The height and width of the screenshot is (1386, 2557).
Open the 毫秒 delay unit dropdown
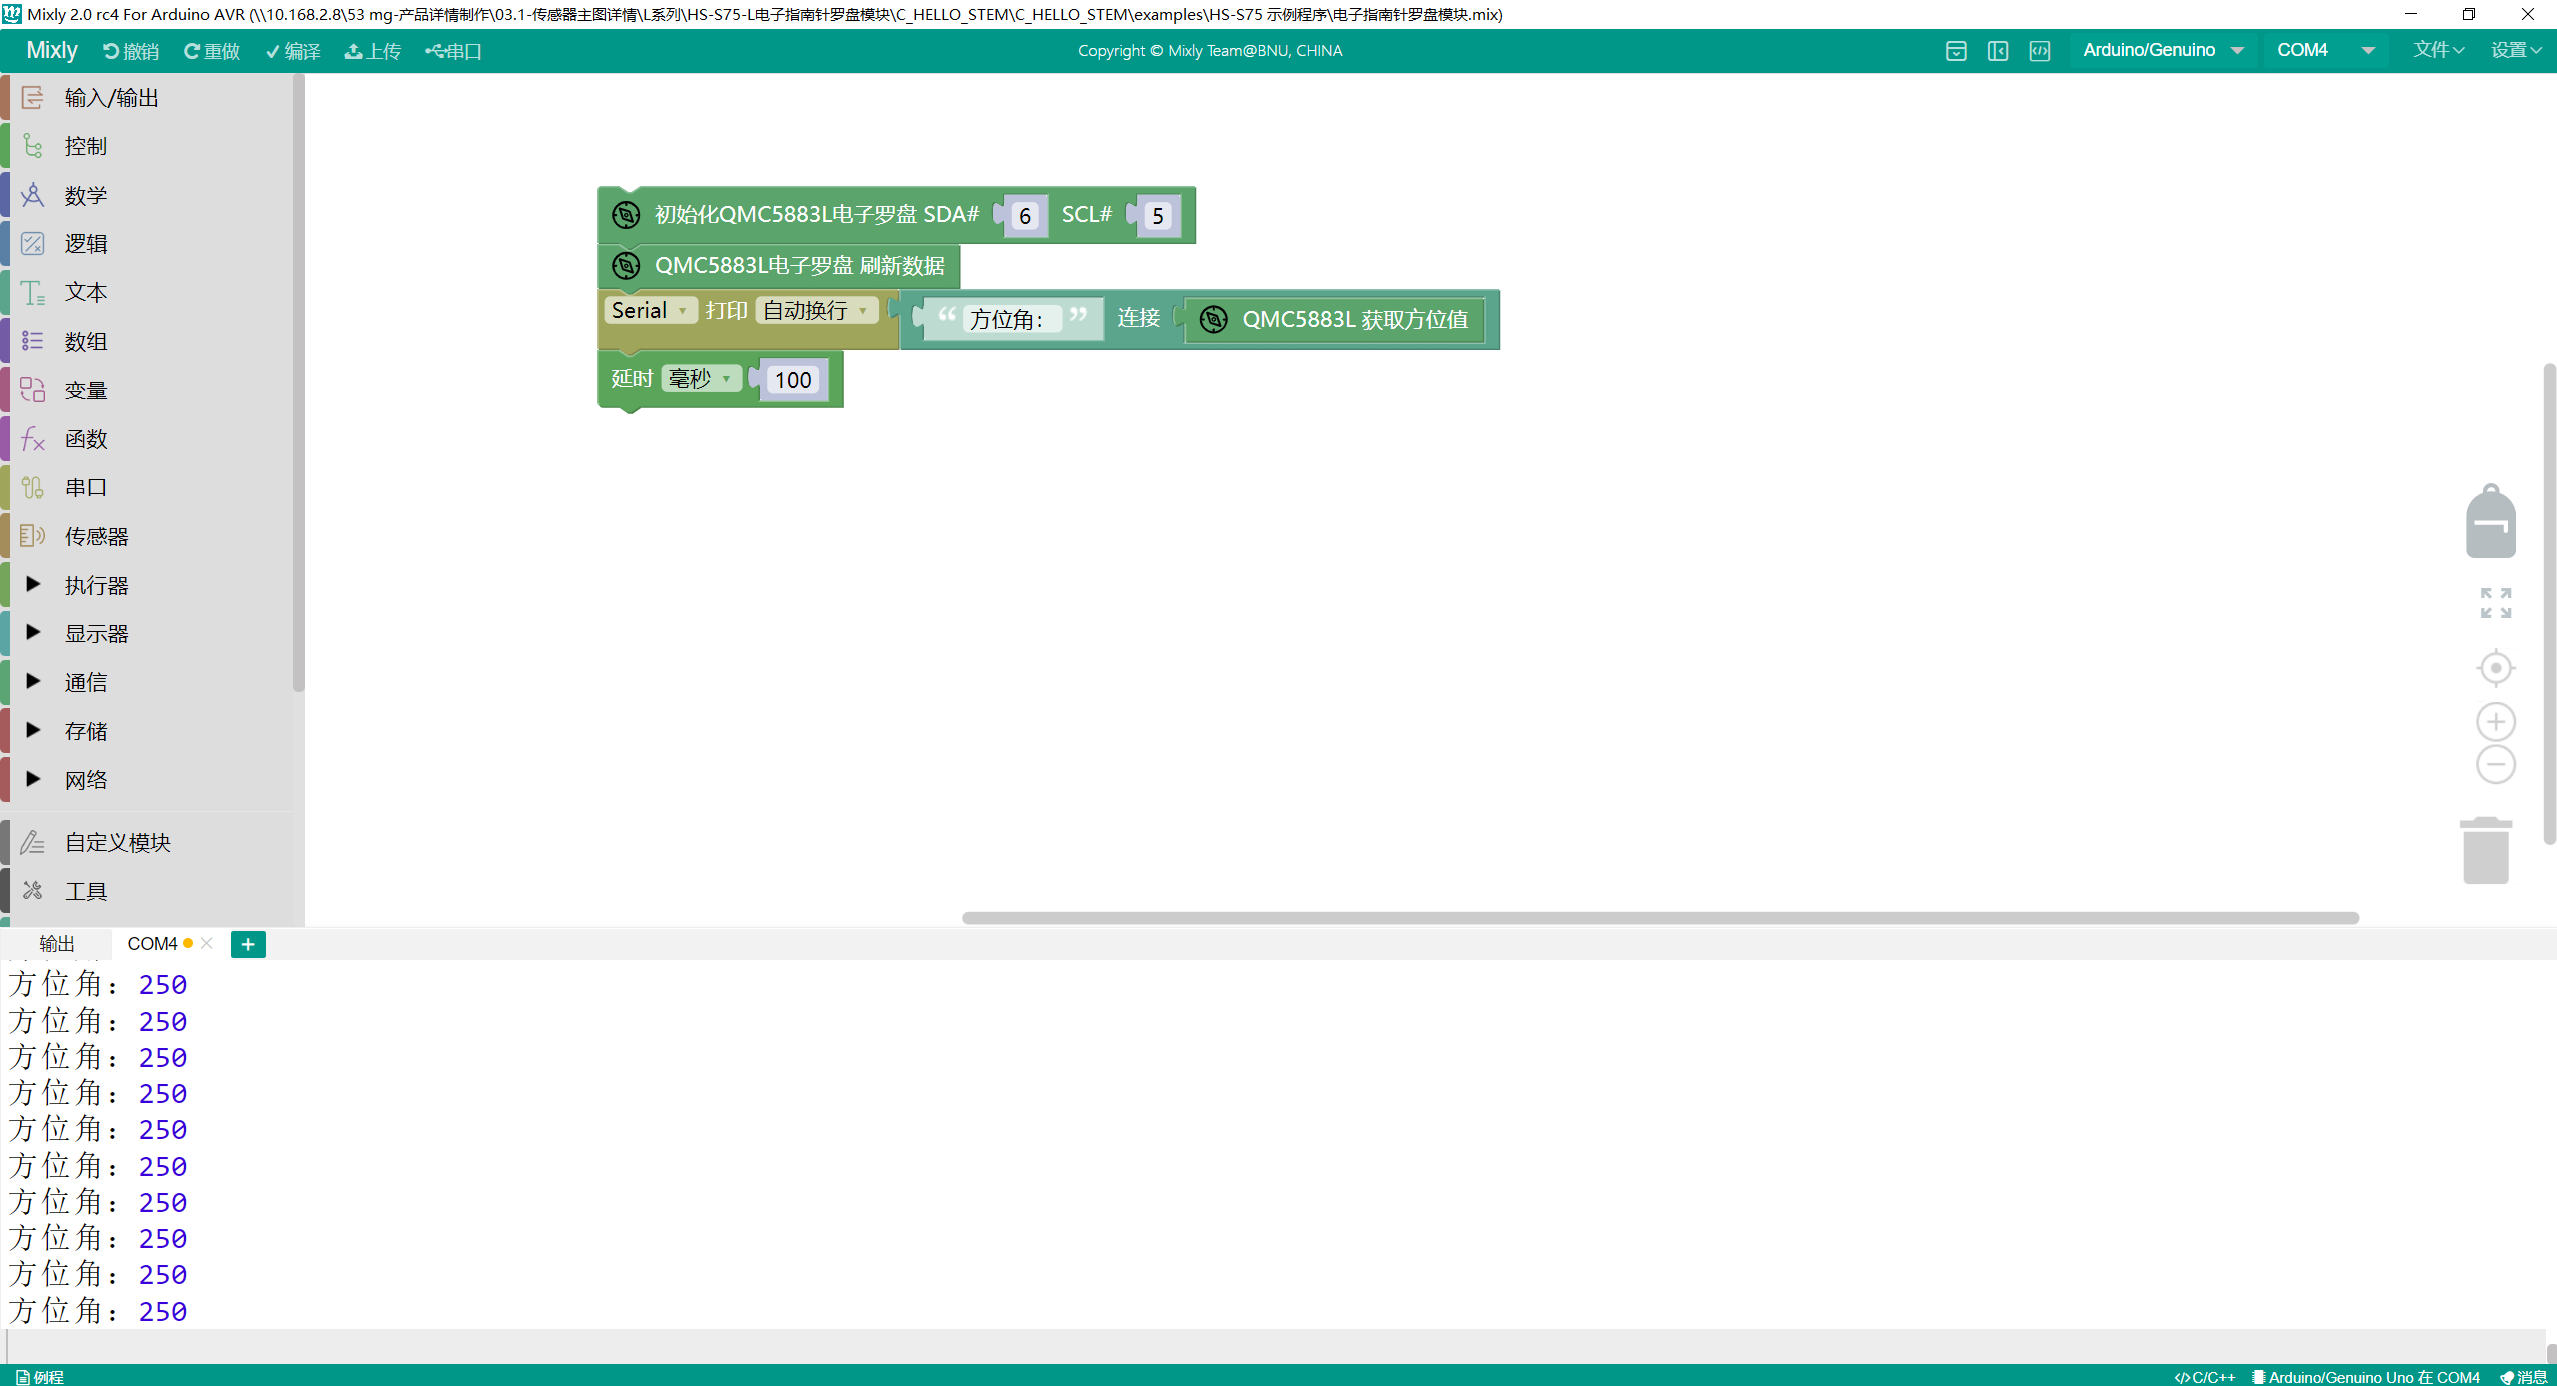click(700, 379)
